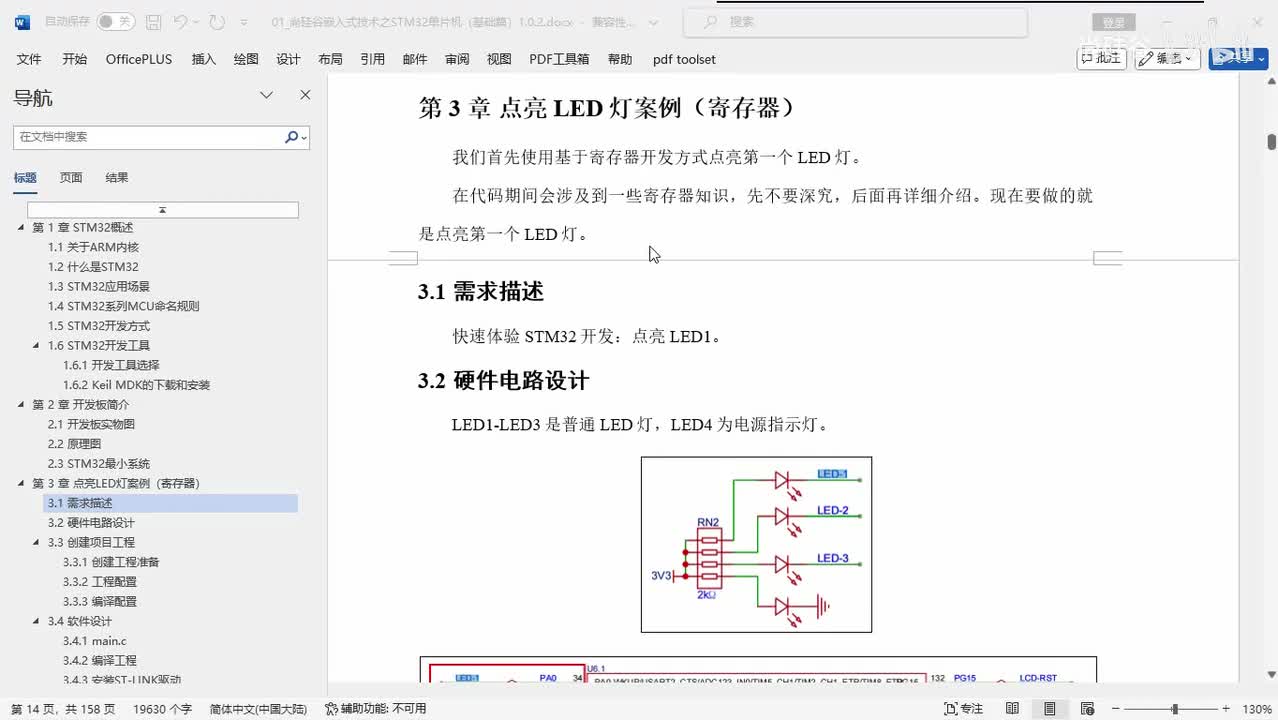Click the 在文档中搜索 input field
The image size is (1278, 720).
click(148, 137)
